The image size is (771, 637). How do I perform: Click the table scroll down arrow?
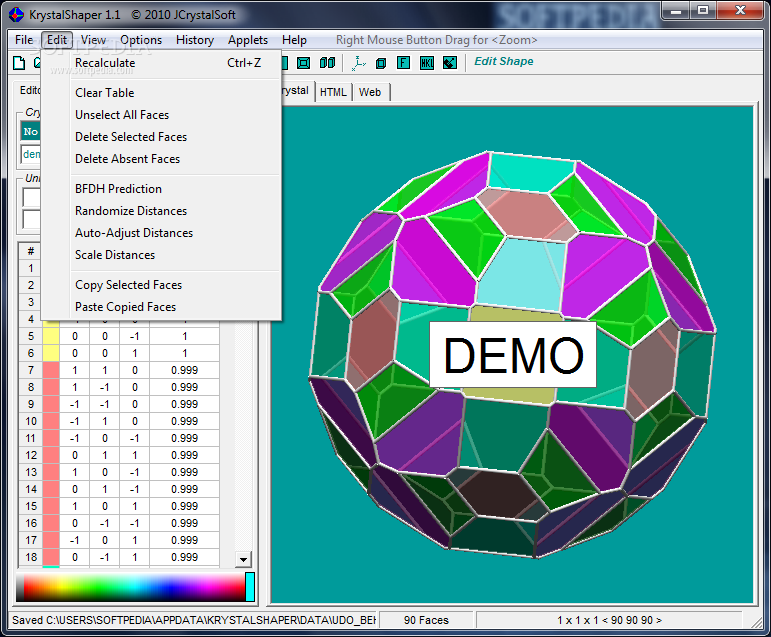(x=243, y=559)
